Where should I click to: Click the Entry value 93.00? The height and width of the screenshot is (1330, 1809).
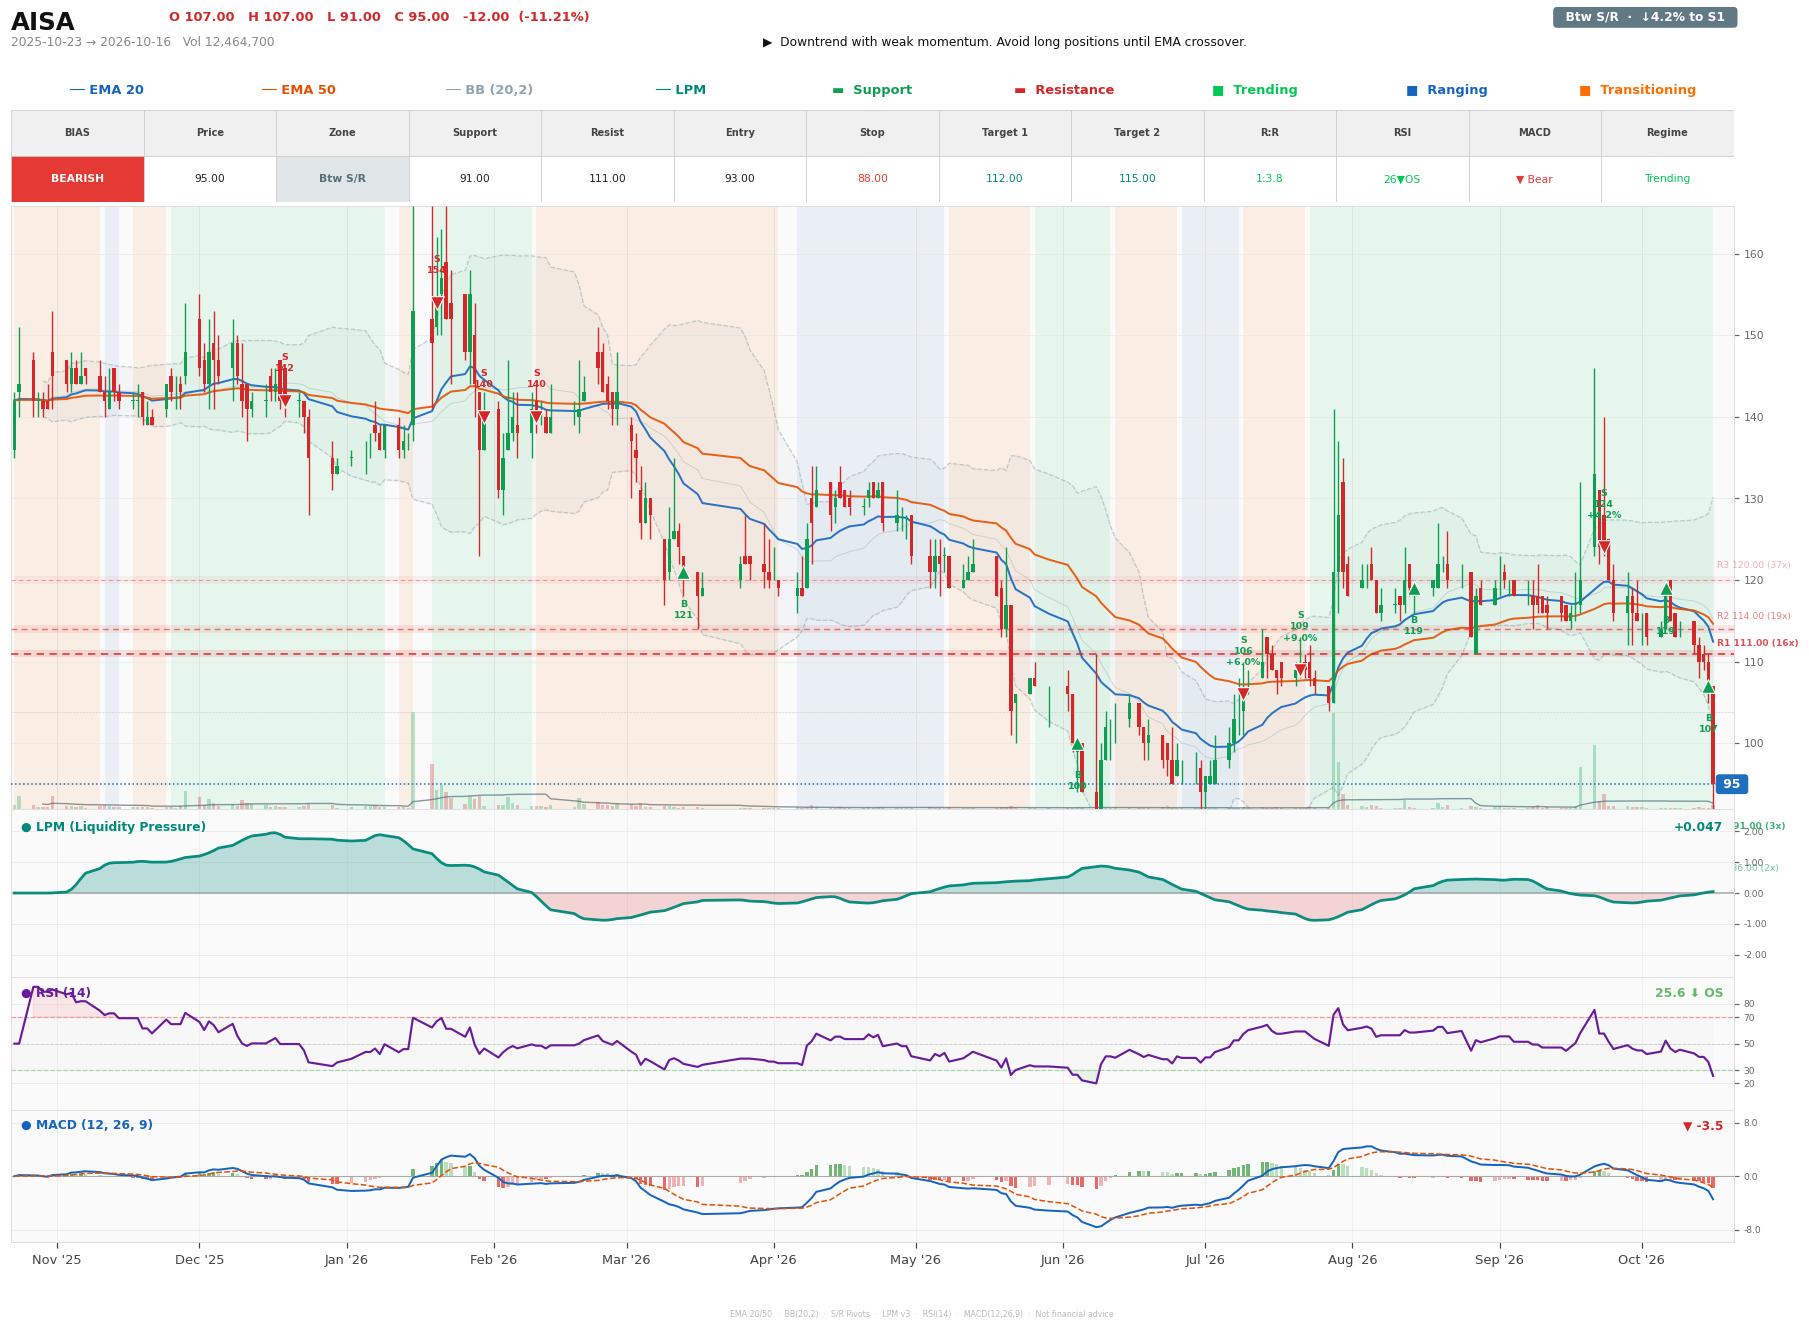[x=740, y=179]
